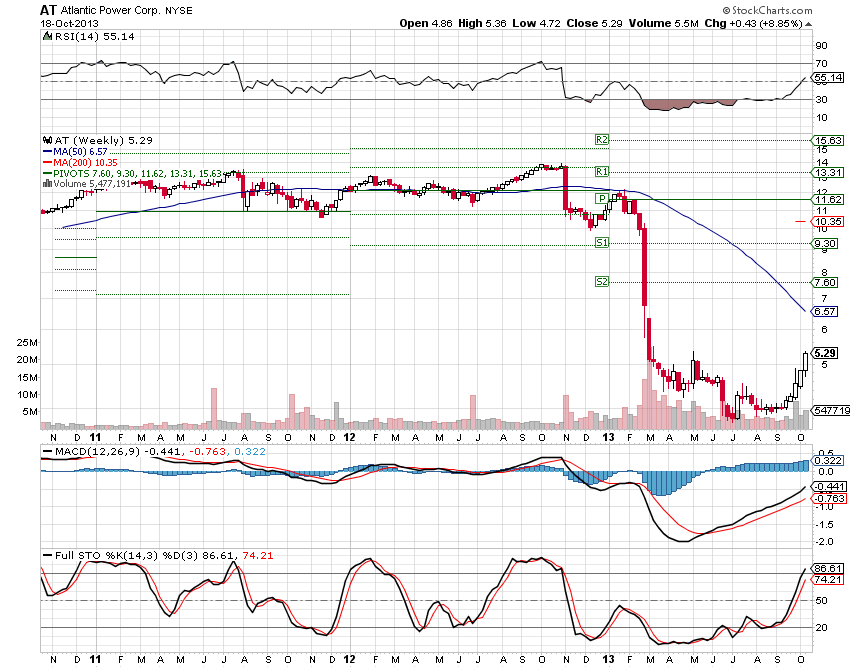This screenshot has width=850, height=668.
Task: Click the MACD(12,26,9) legend label
Action: 97,452
